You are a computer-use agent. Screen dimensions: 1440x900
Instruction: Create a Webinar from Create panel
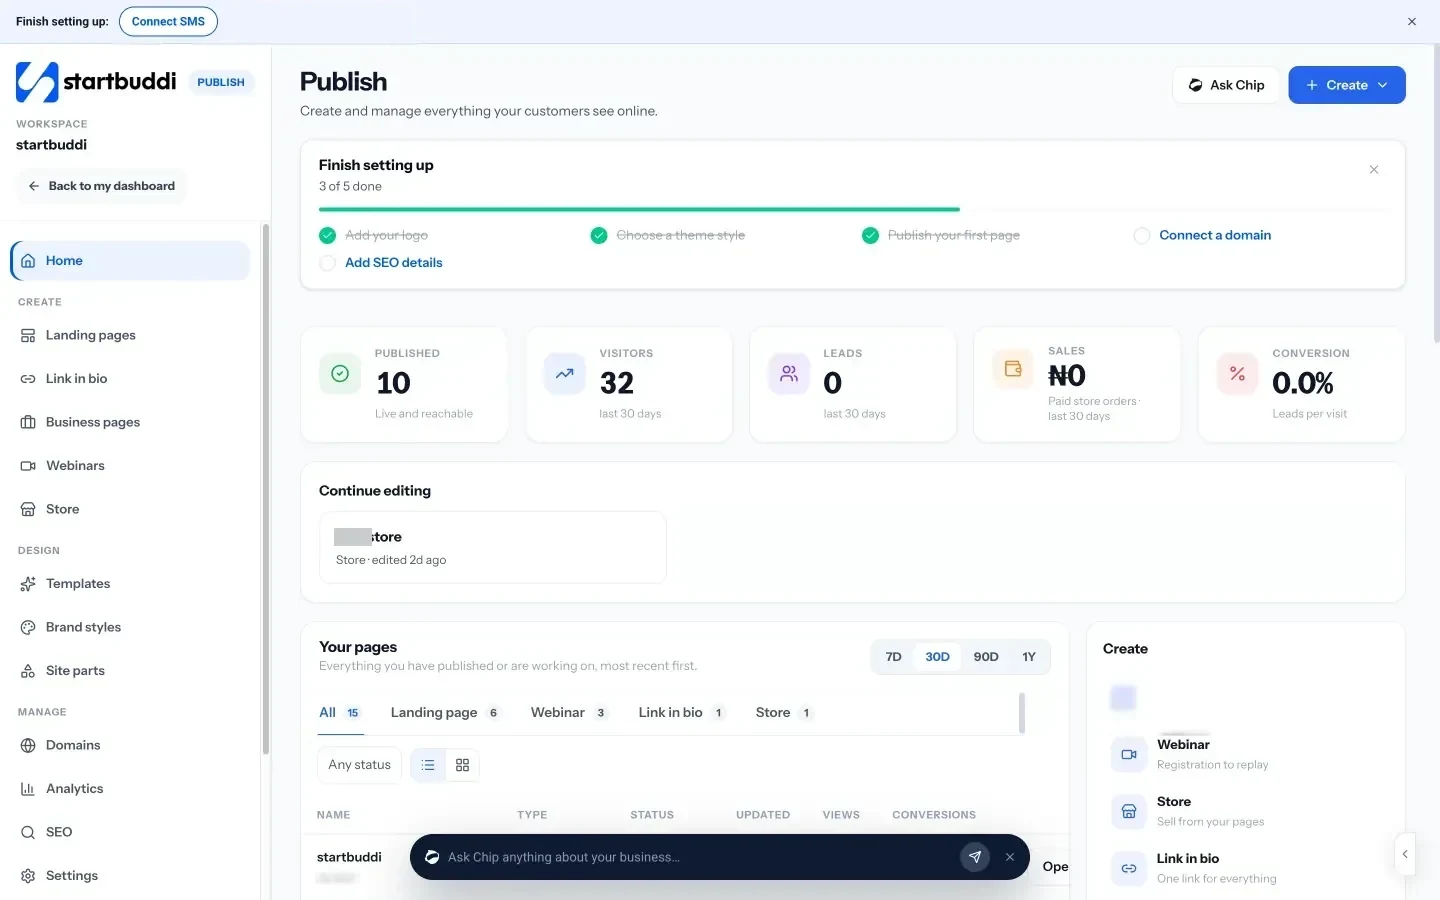(x=1246, y=754)
